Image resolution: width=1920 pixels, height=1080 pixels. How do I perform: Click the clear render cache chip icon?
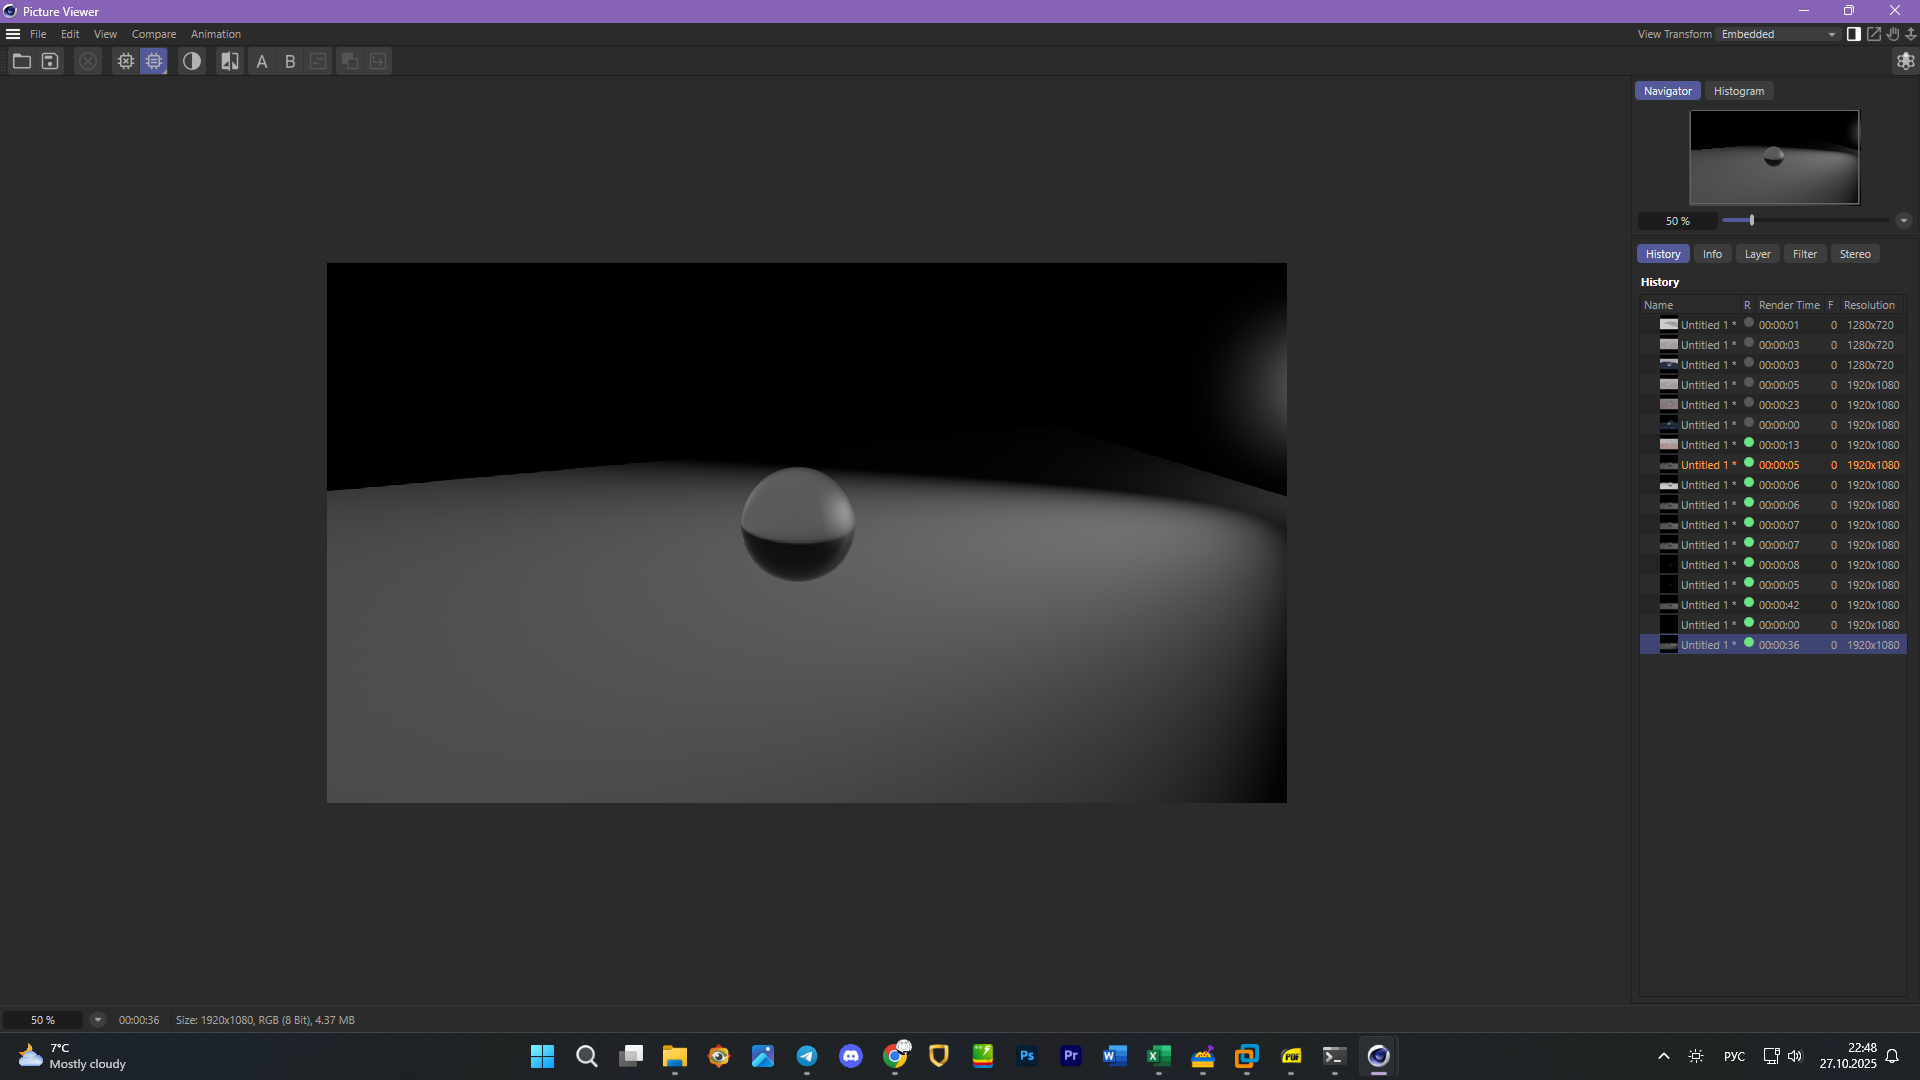coord(125,62)
